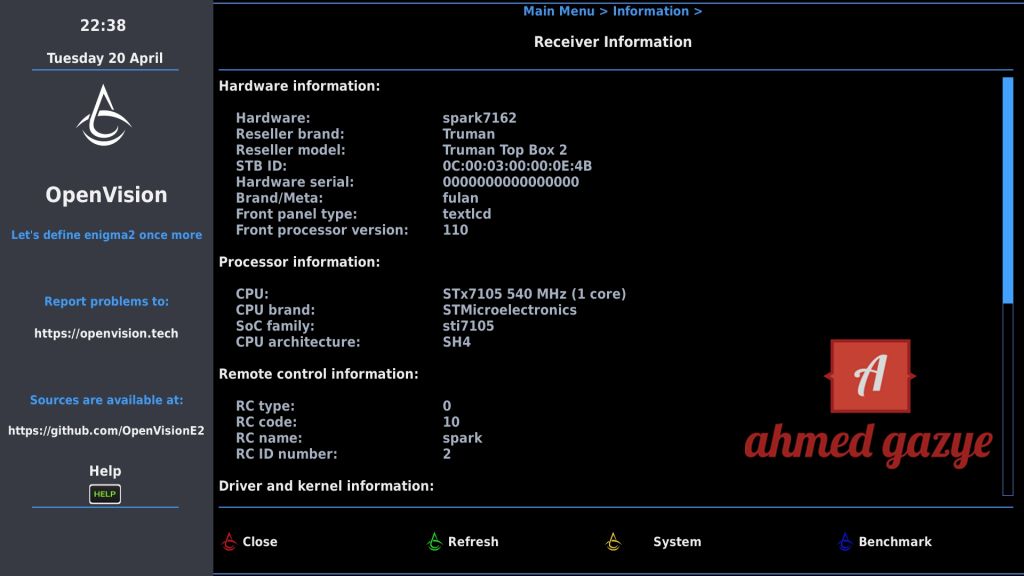Click the Receiver Information title
1024x576 pixels.
click(613, 42)
